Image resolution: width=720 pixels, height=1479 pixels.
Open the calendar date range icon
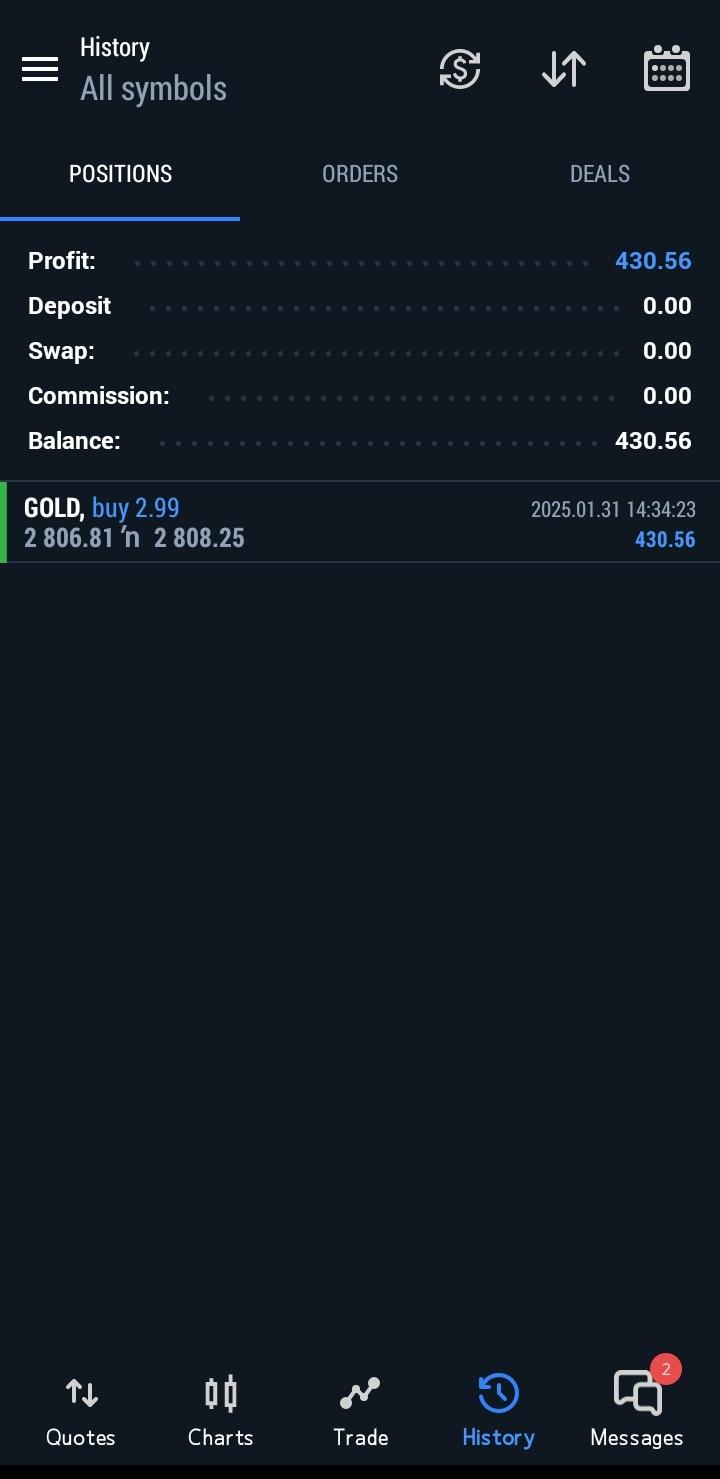667,69
